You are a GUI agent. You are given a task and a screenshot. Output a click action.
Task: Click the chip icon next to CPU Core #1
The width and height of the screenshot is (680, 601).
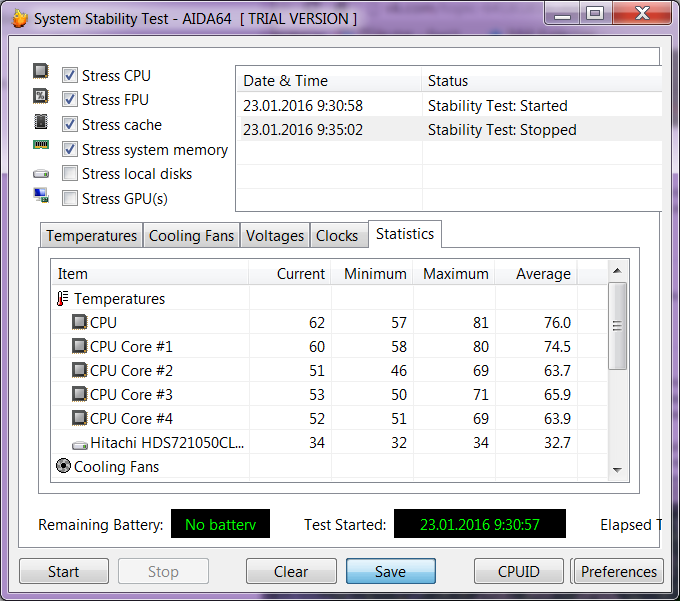pyautogui.click(x=79, y=346)
